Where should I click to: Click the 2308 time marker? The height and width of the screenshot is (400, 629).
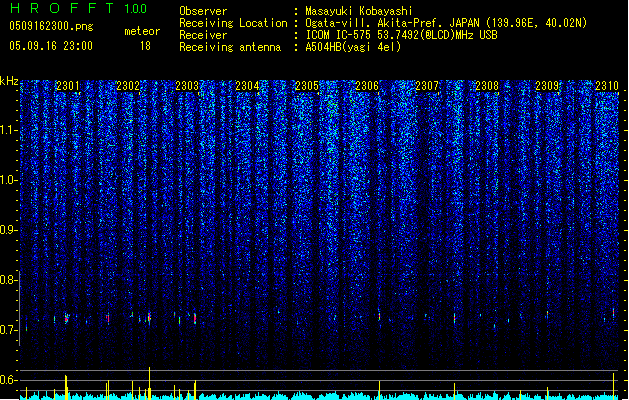pos(487,85)
